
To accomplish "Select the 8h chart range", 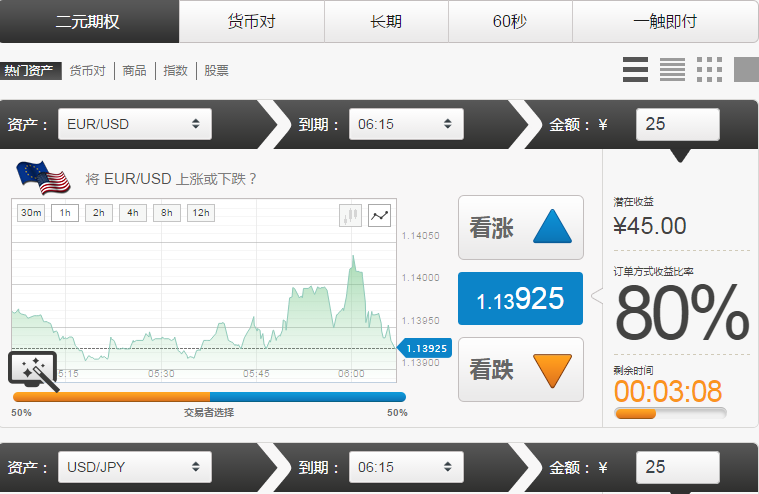I will [167, 212].
